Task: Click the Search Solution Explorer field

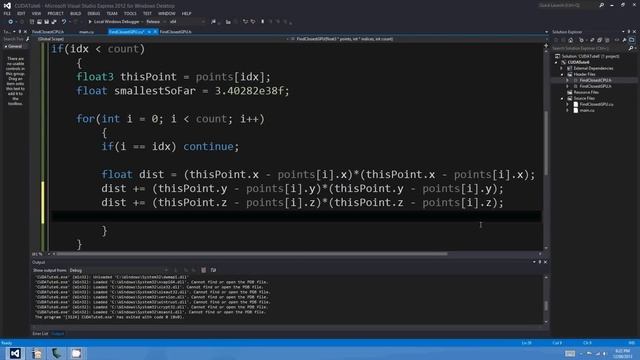Action: point(589,48)
